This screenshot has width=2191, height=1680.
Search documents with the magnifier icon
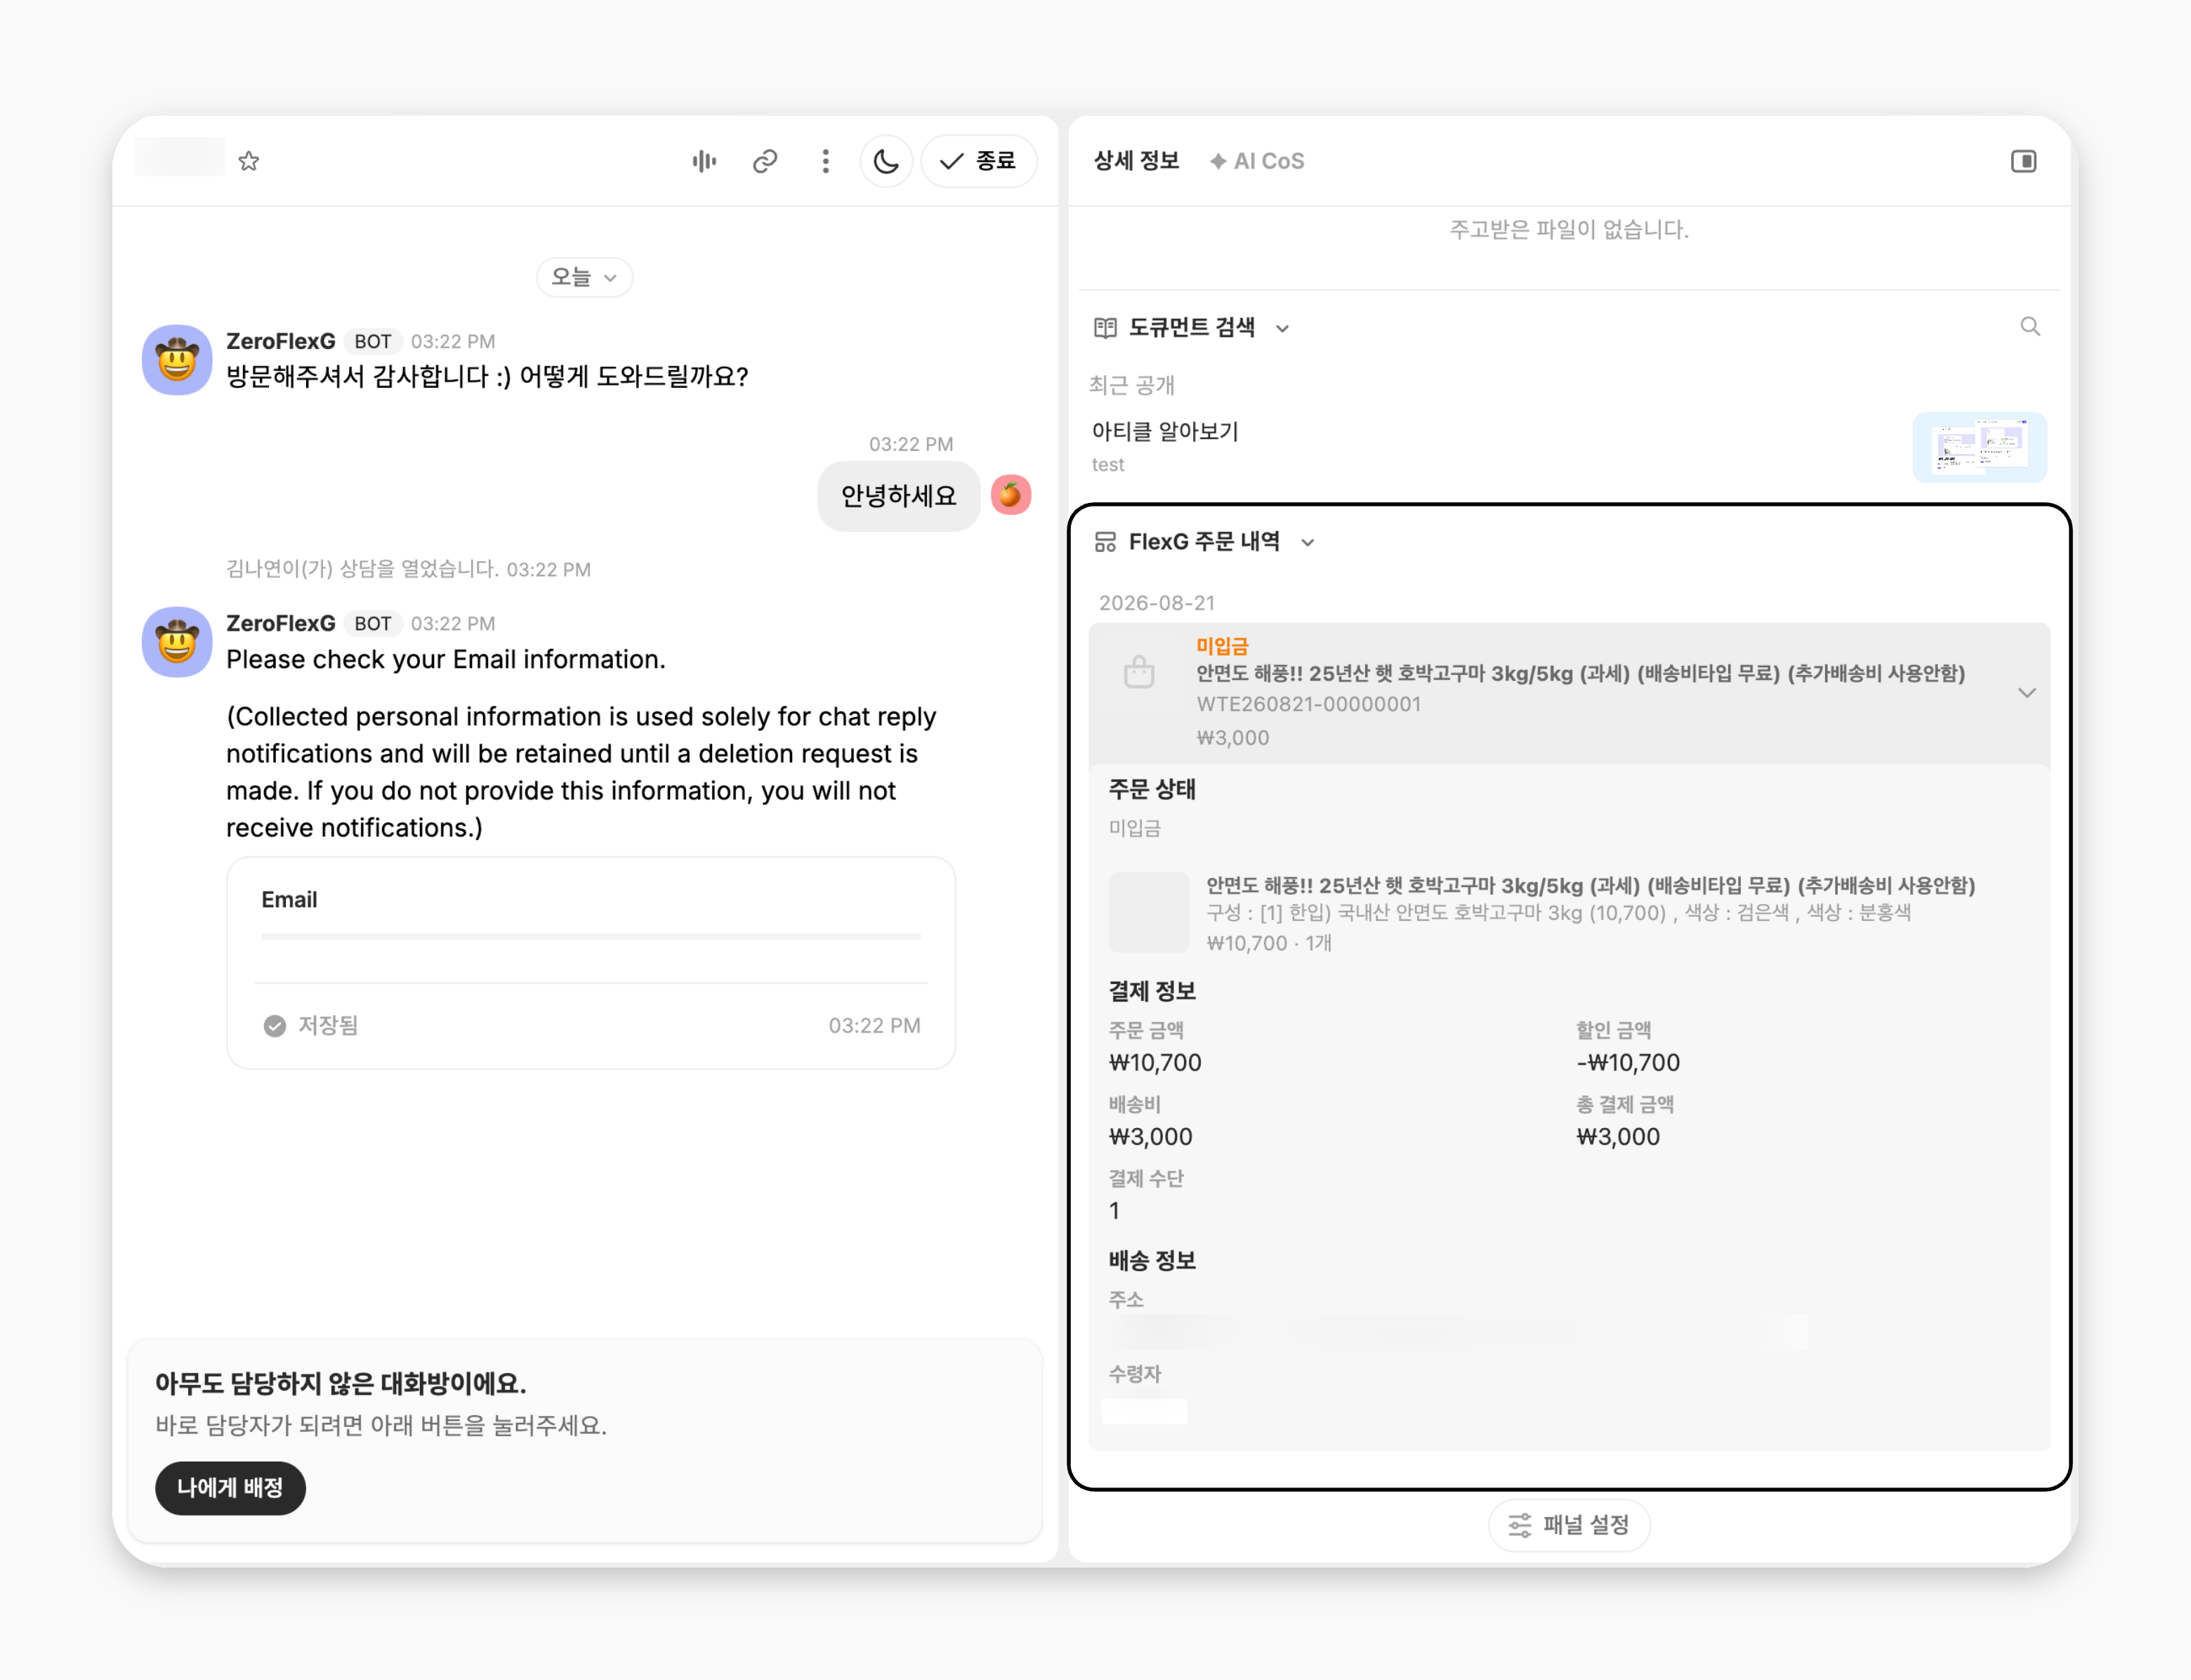click(2030, 327)
